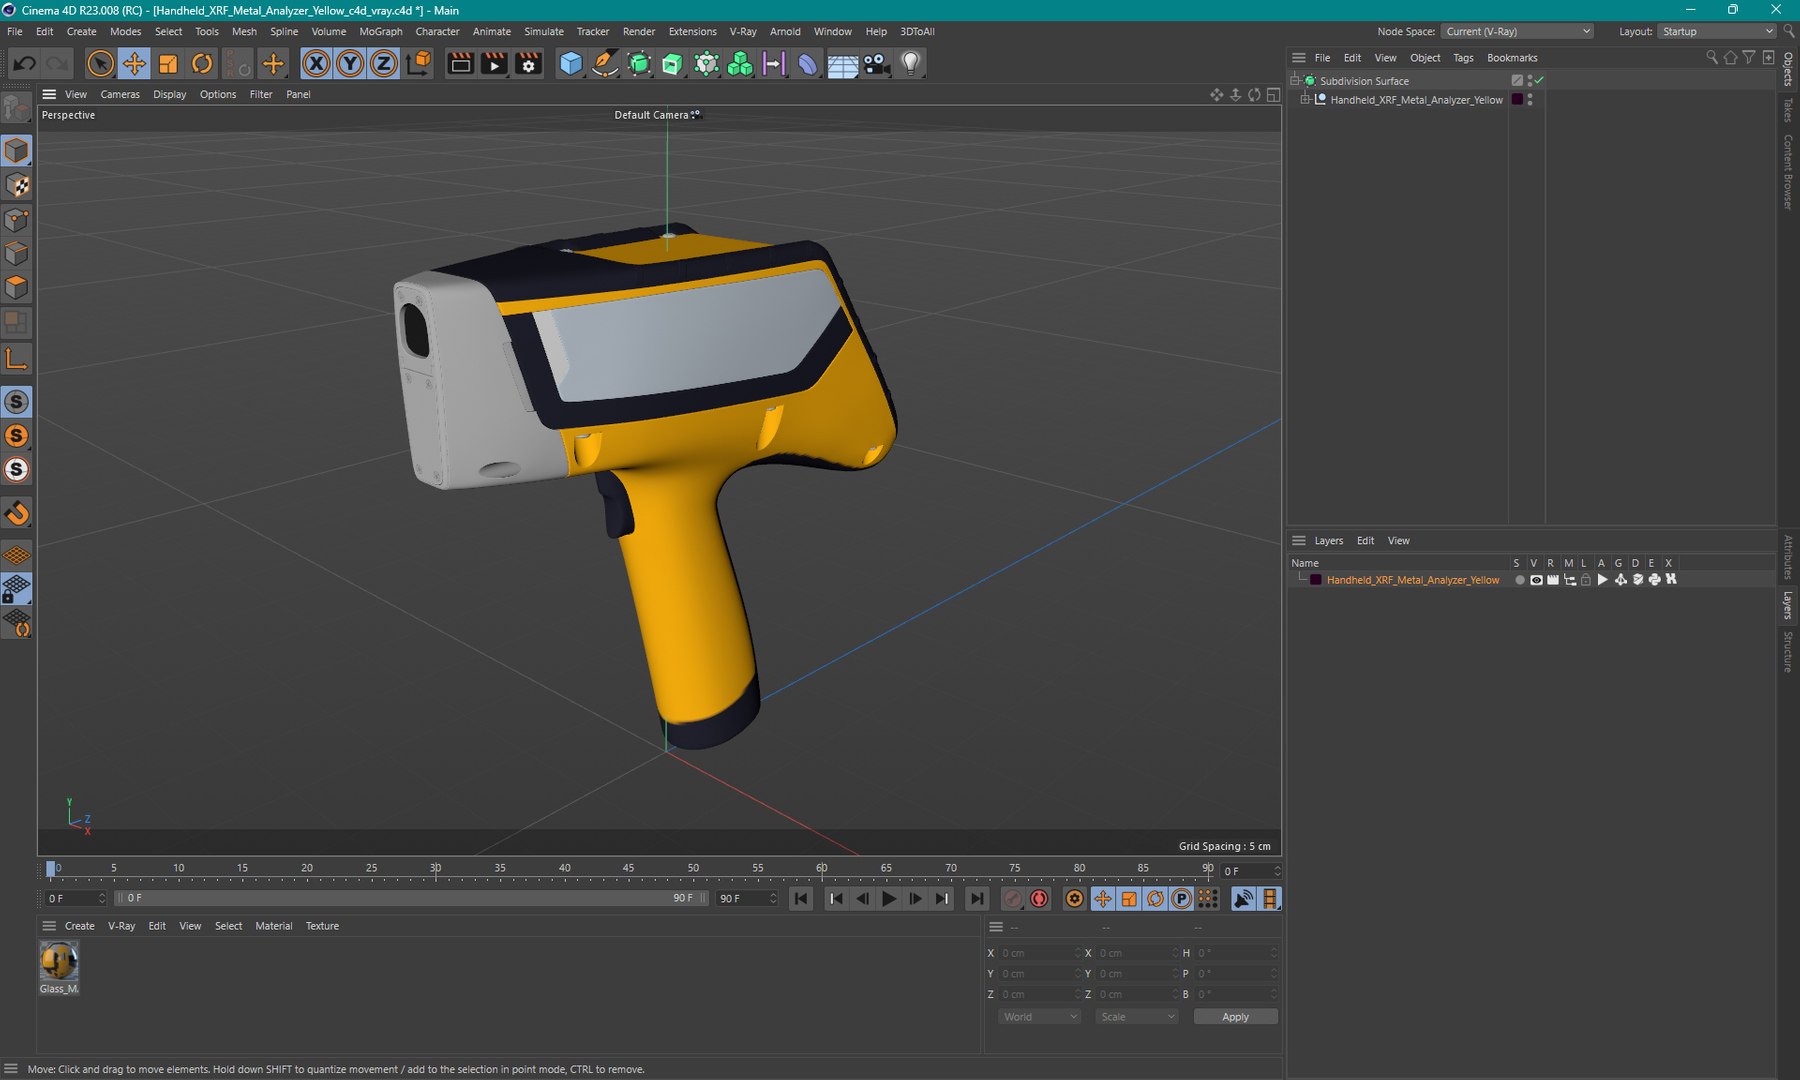Open the Layout Startup dropdown
1800x1080 pixels.
click(1717, 31)
